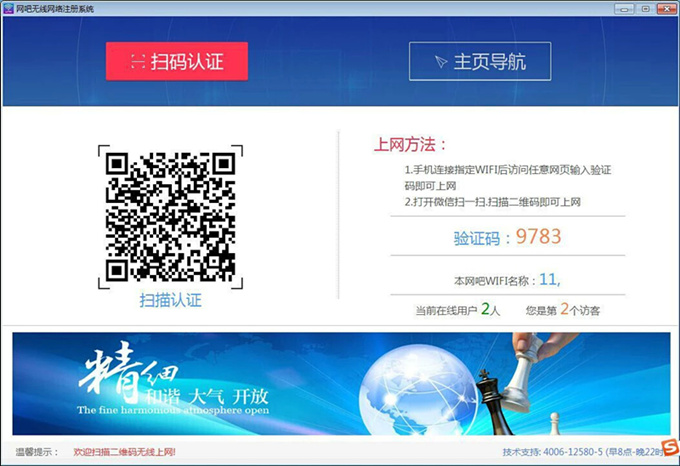Screen dimensions: 680x466
Task: Click the WIFI name value 11,
Action: (550, 280)
